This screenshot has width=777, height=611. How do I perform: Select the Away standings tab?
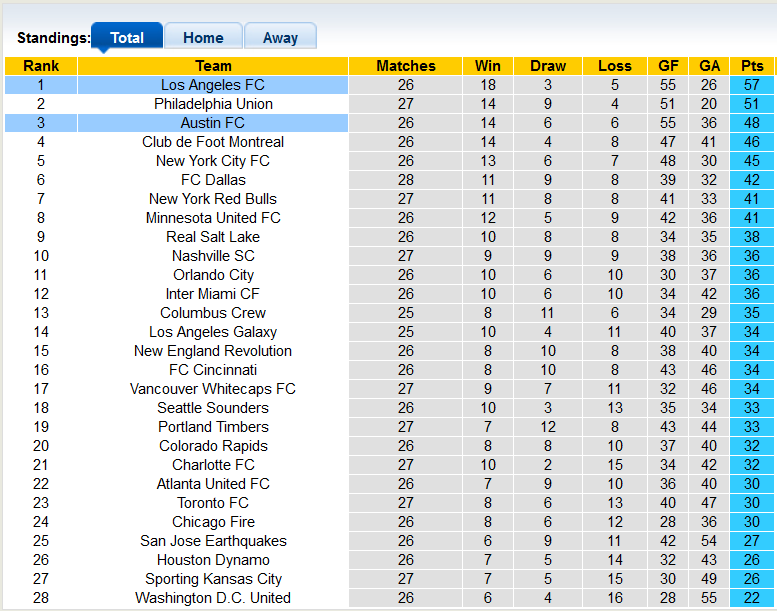[x=280, y=38]
